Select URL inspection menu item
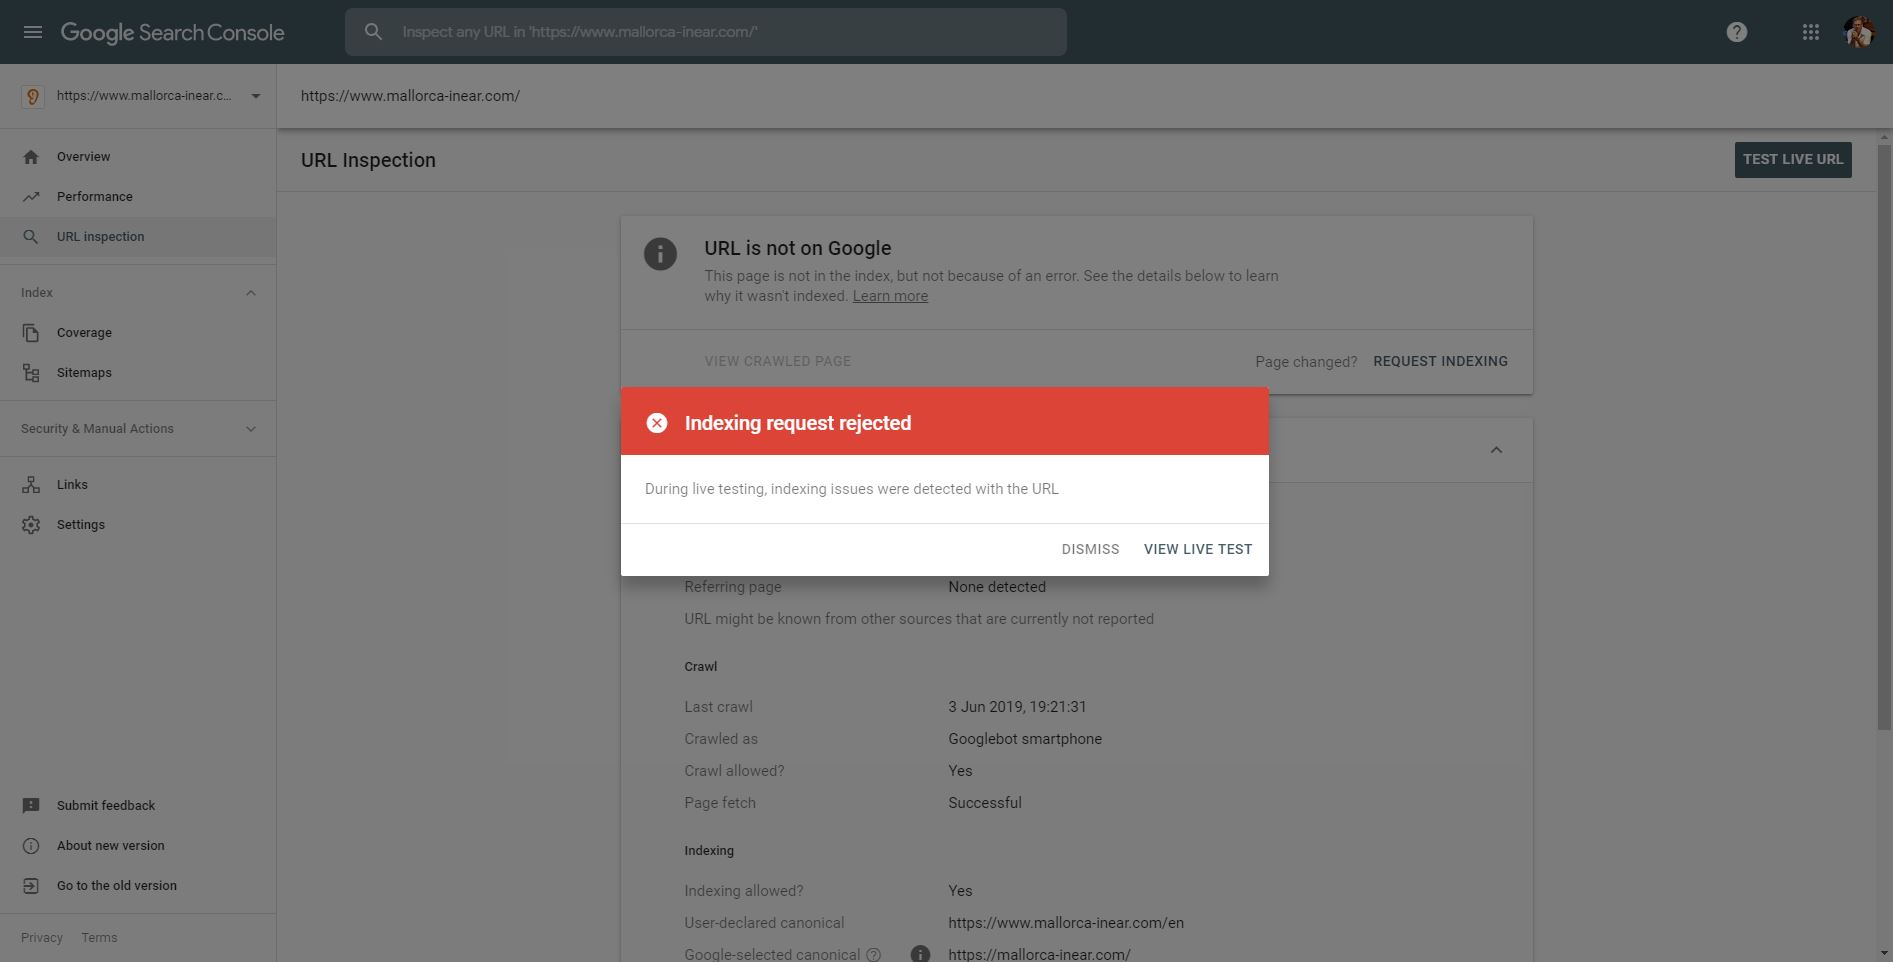 tap(138, 237)
